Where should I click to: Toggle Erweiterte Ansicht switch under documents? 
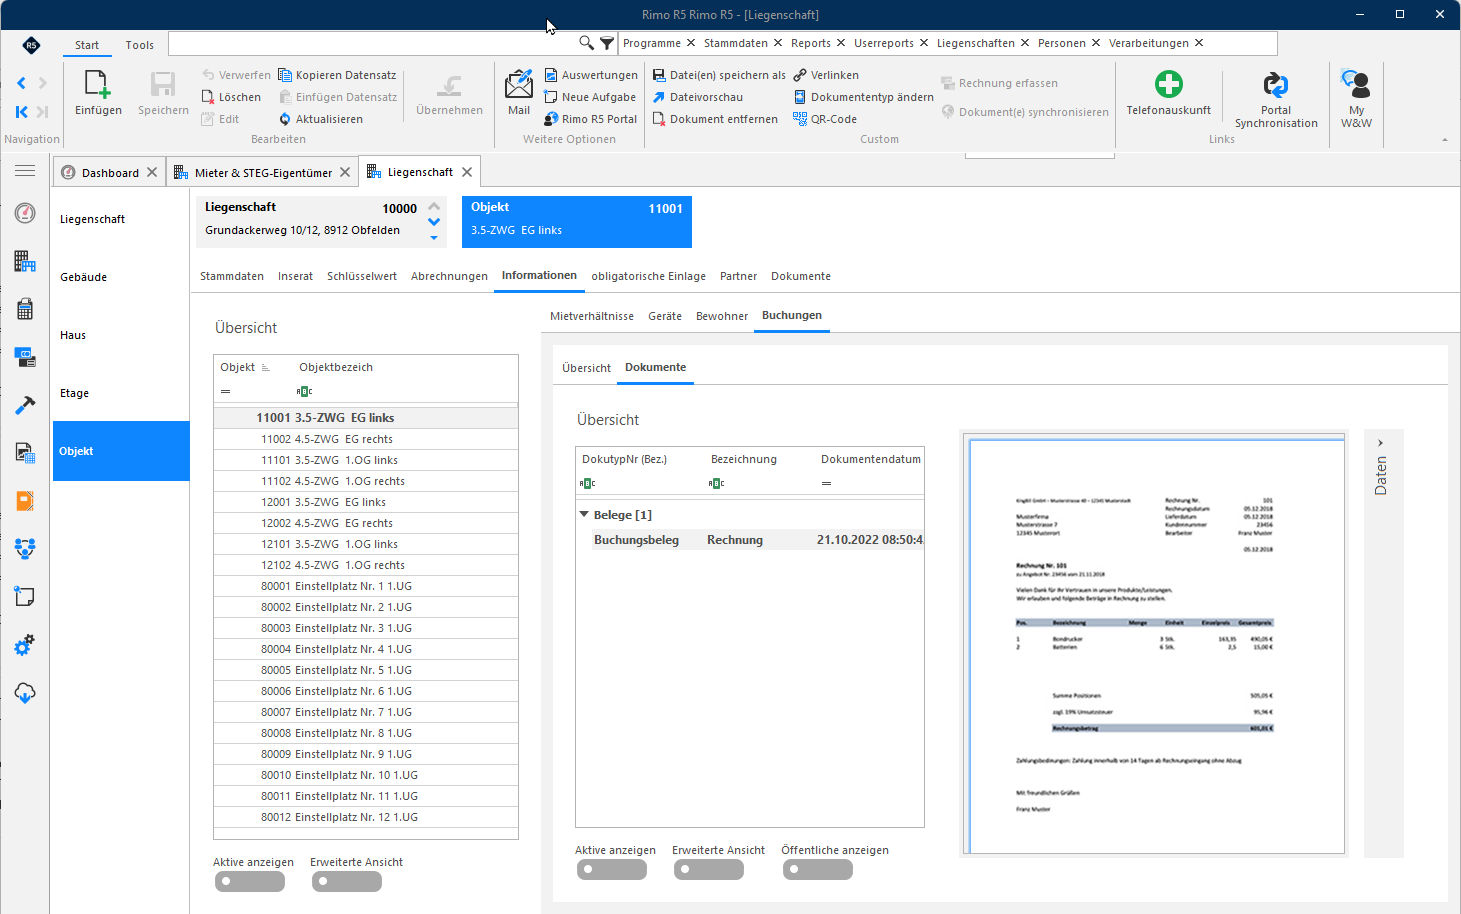coord(709,870)
